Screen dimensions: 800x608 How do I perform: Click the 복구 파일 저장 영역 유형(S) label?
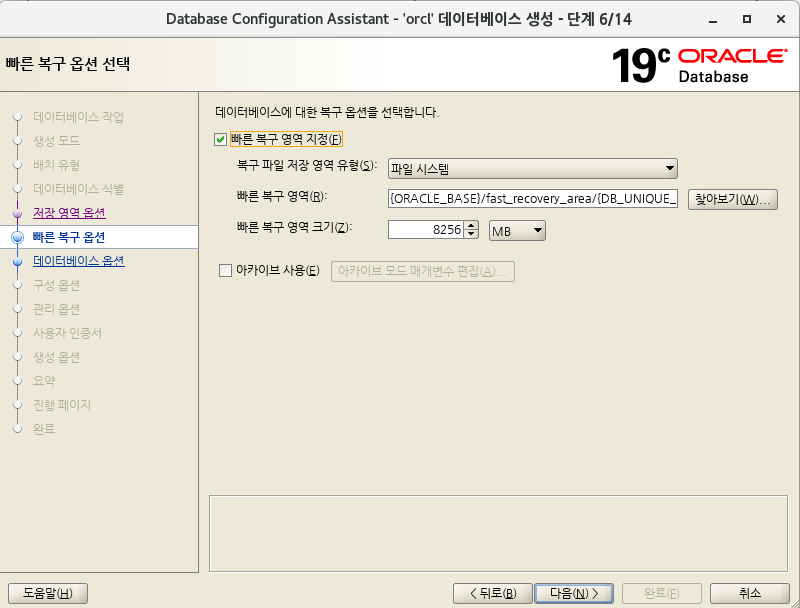[307, 165]
